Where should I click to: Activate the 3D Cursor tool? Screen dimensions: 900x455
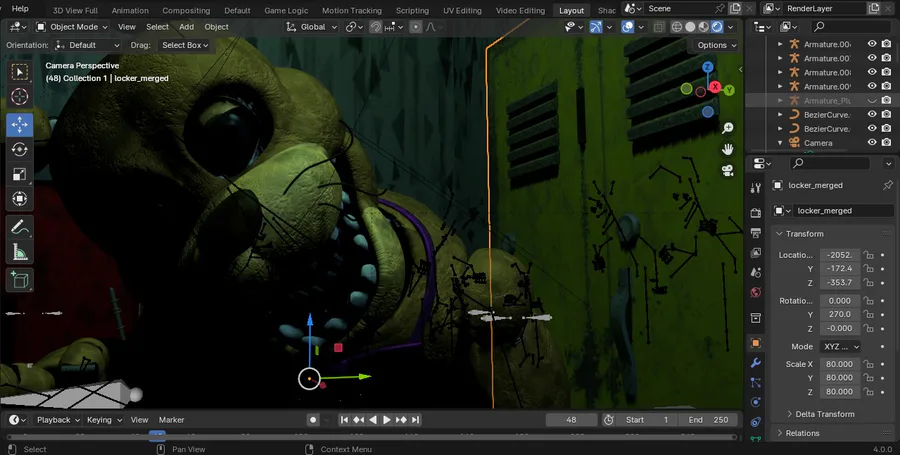[20, 96]
